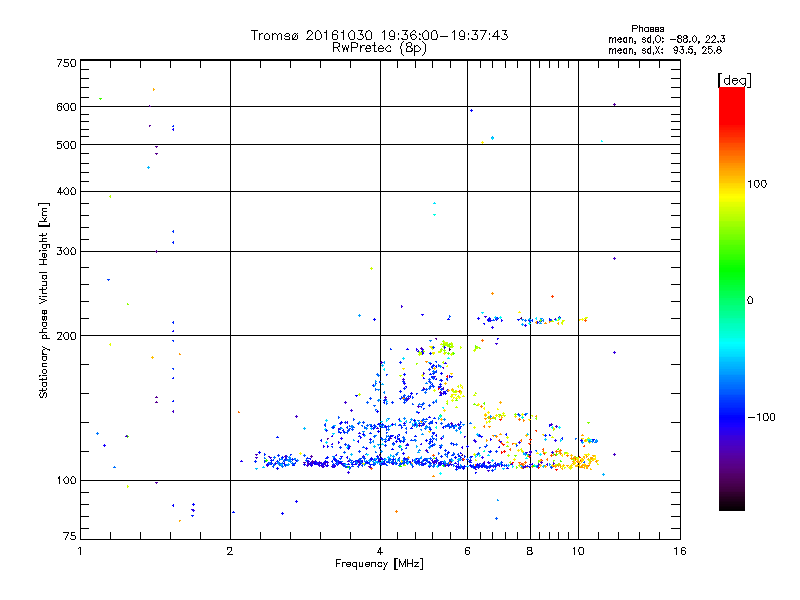Click the phase colorbar gradient strip
Viewport: 800px width, 600px height.
(732, 298)
